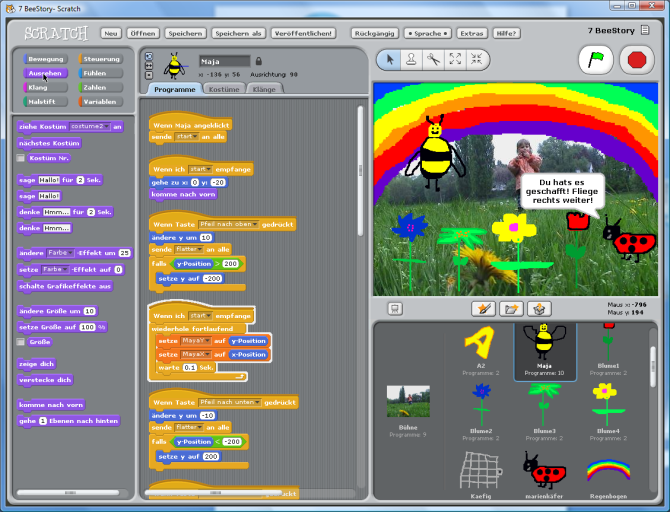
Task: Enable the Kostüm Nr. checkbox
Action: point(20,158)
